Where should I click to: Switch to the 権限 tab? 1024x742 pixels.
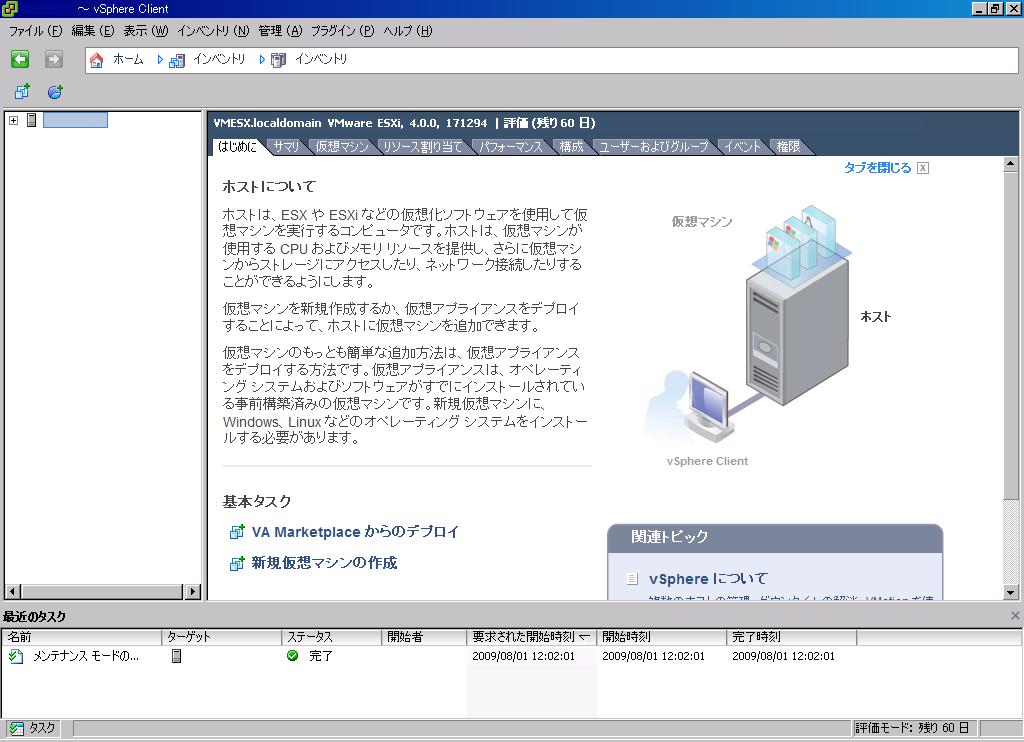pyautogui.click(x=788, y=146)
